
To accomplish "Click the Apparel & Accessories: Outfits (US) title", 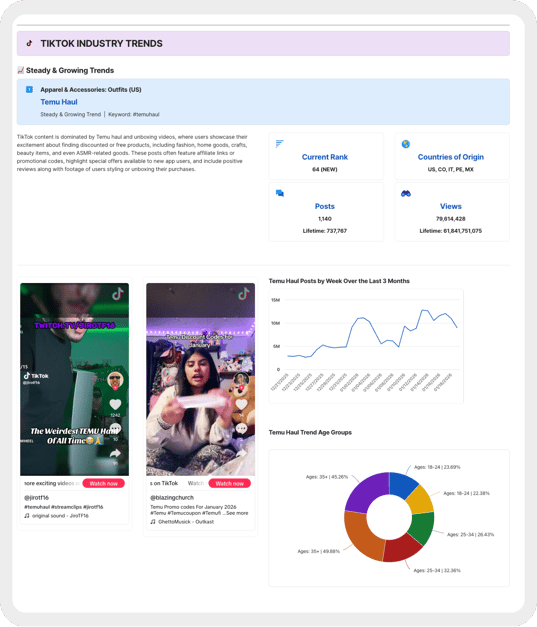I will pos(91,90).
